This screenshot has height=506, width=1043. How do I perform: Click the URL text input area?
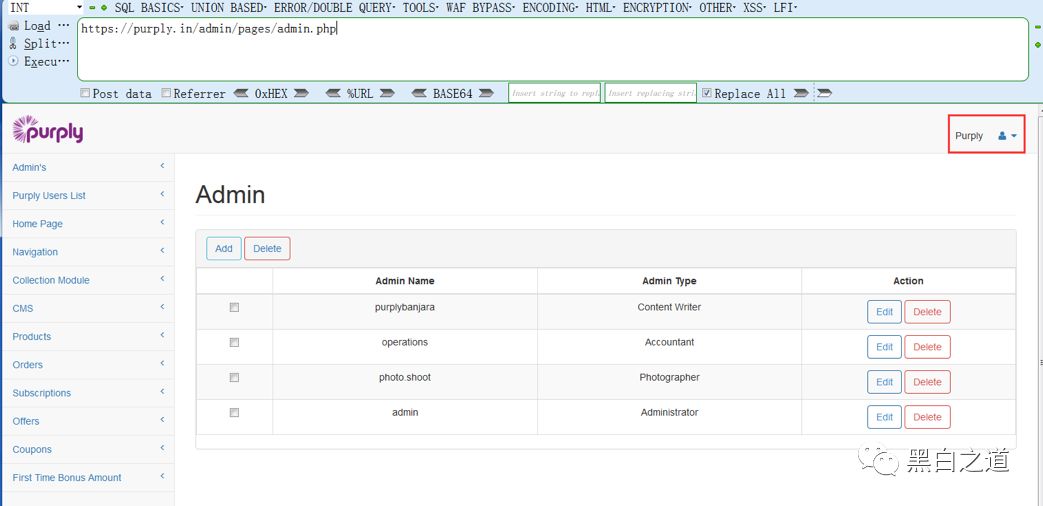click(550, 50)
